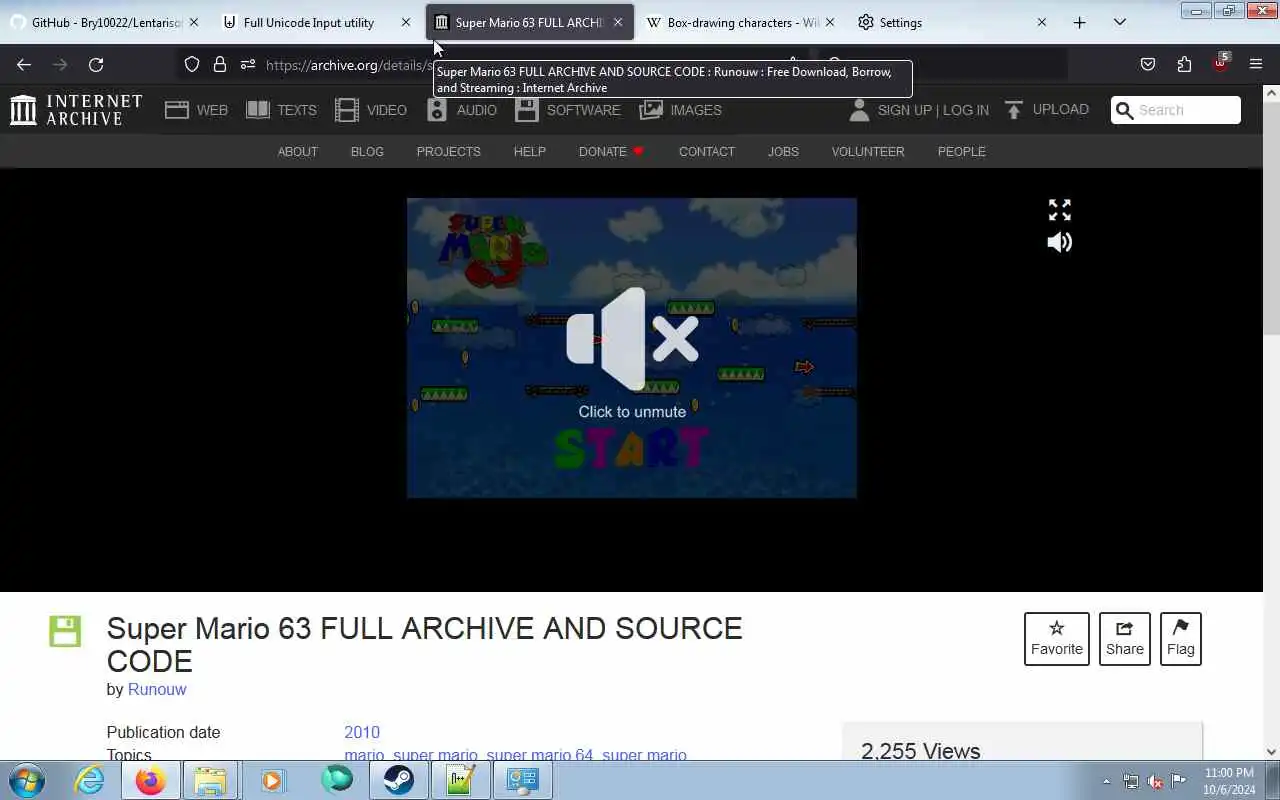Favorite this item with star button
This screenshot has height=800, width=1280.
[x=1056, y=638]
